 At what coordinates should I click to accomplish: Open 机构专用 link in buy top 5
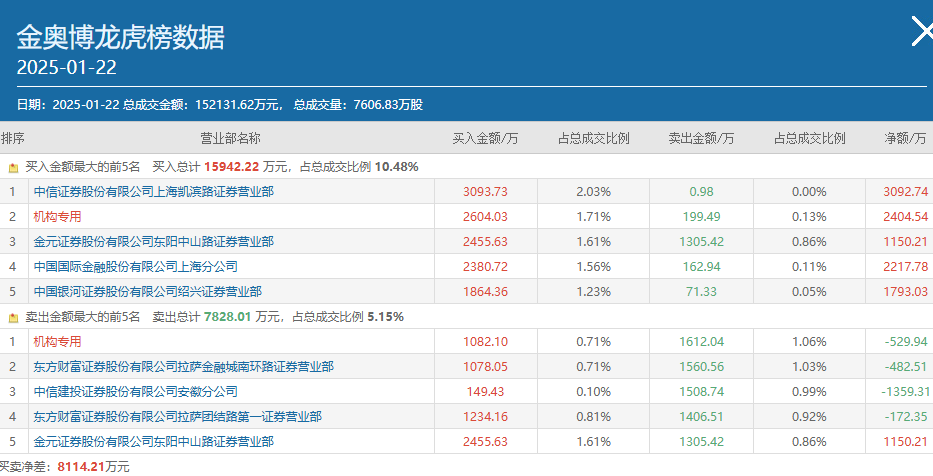(x=57, y=217)
